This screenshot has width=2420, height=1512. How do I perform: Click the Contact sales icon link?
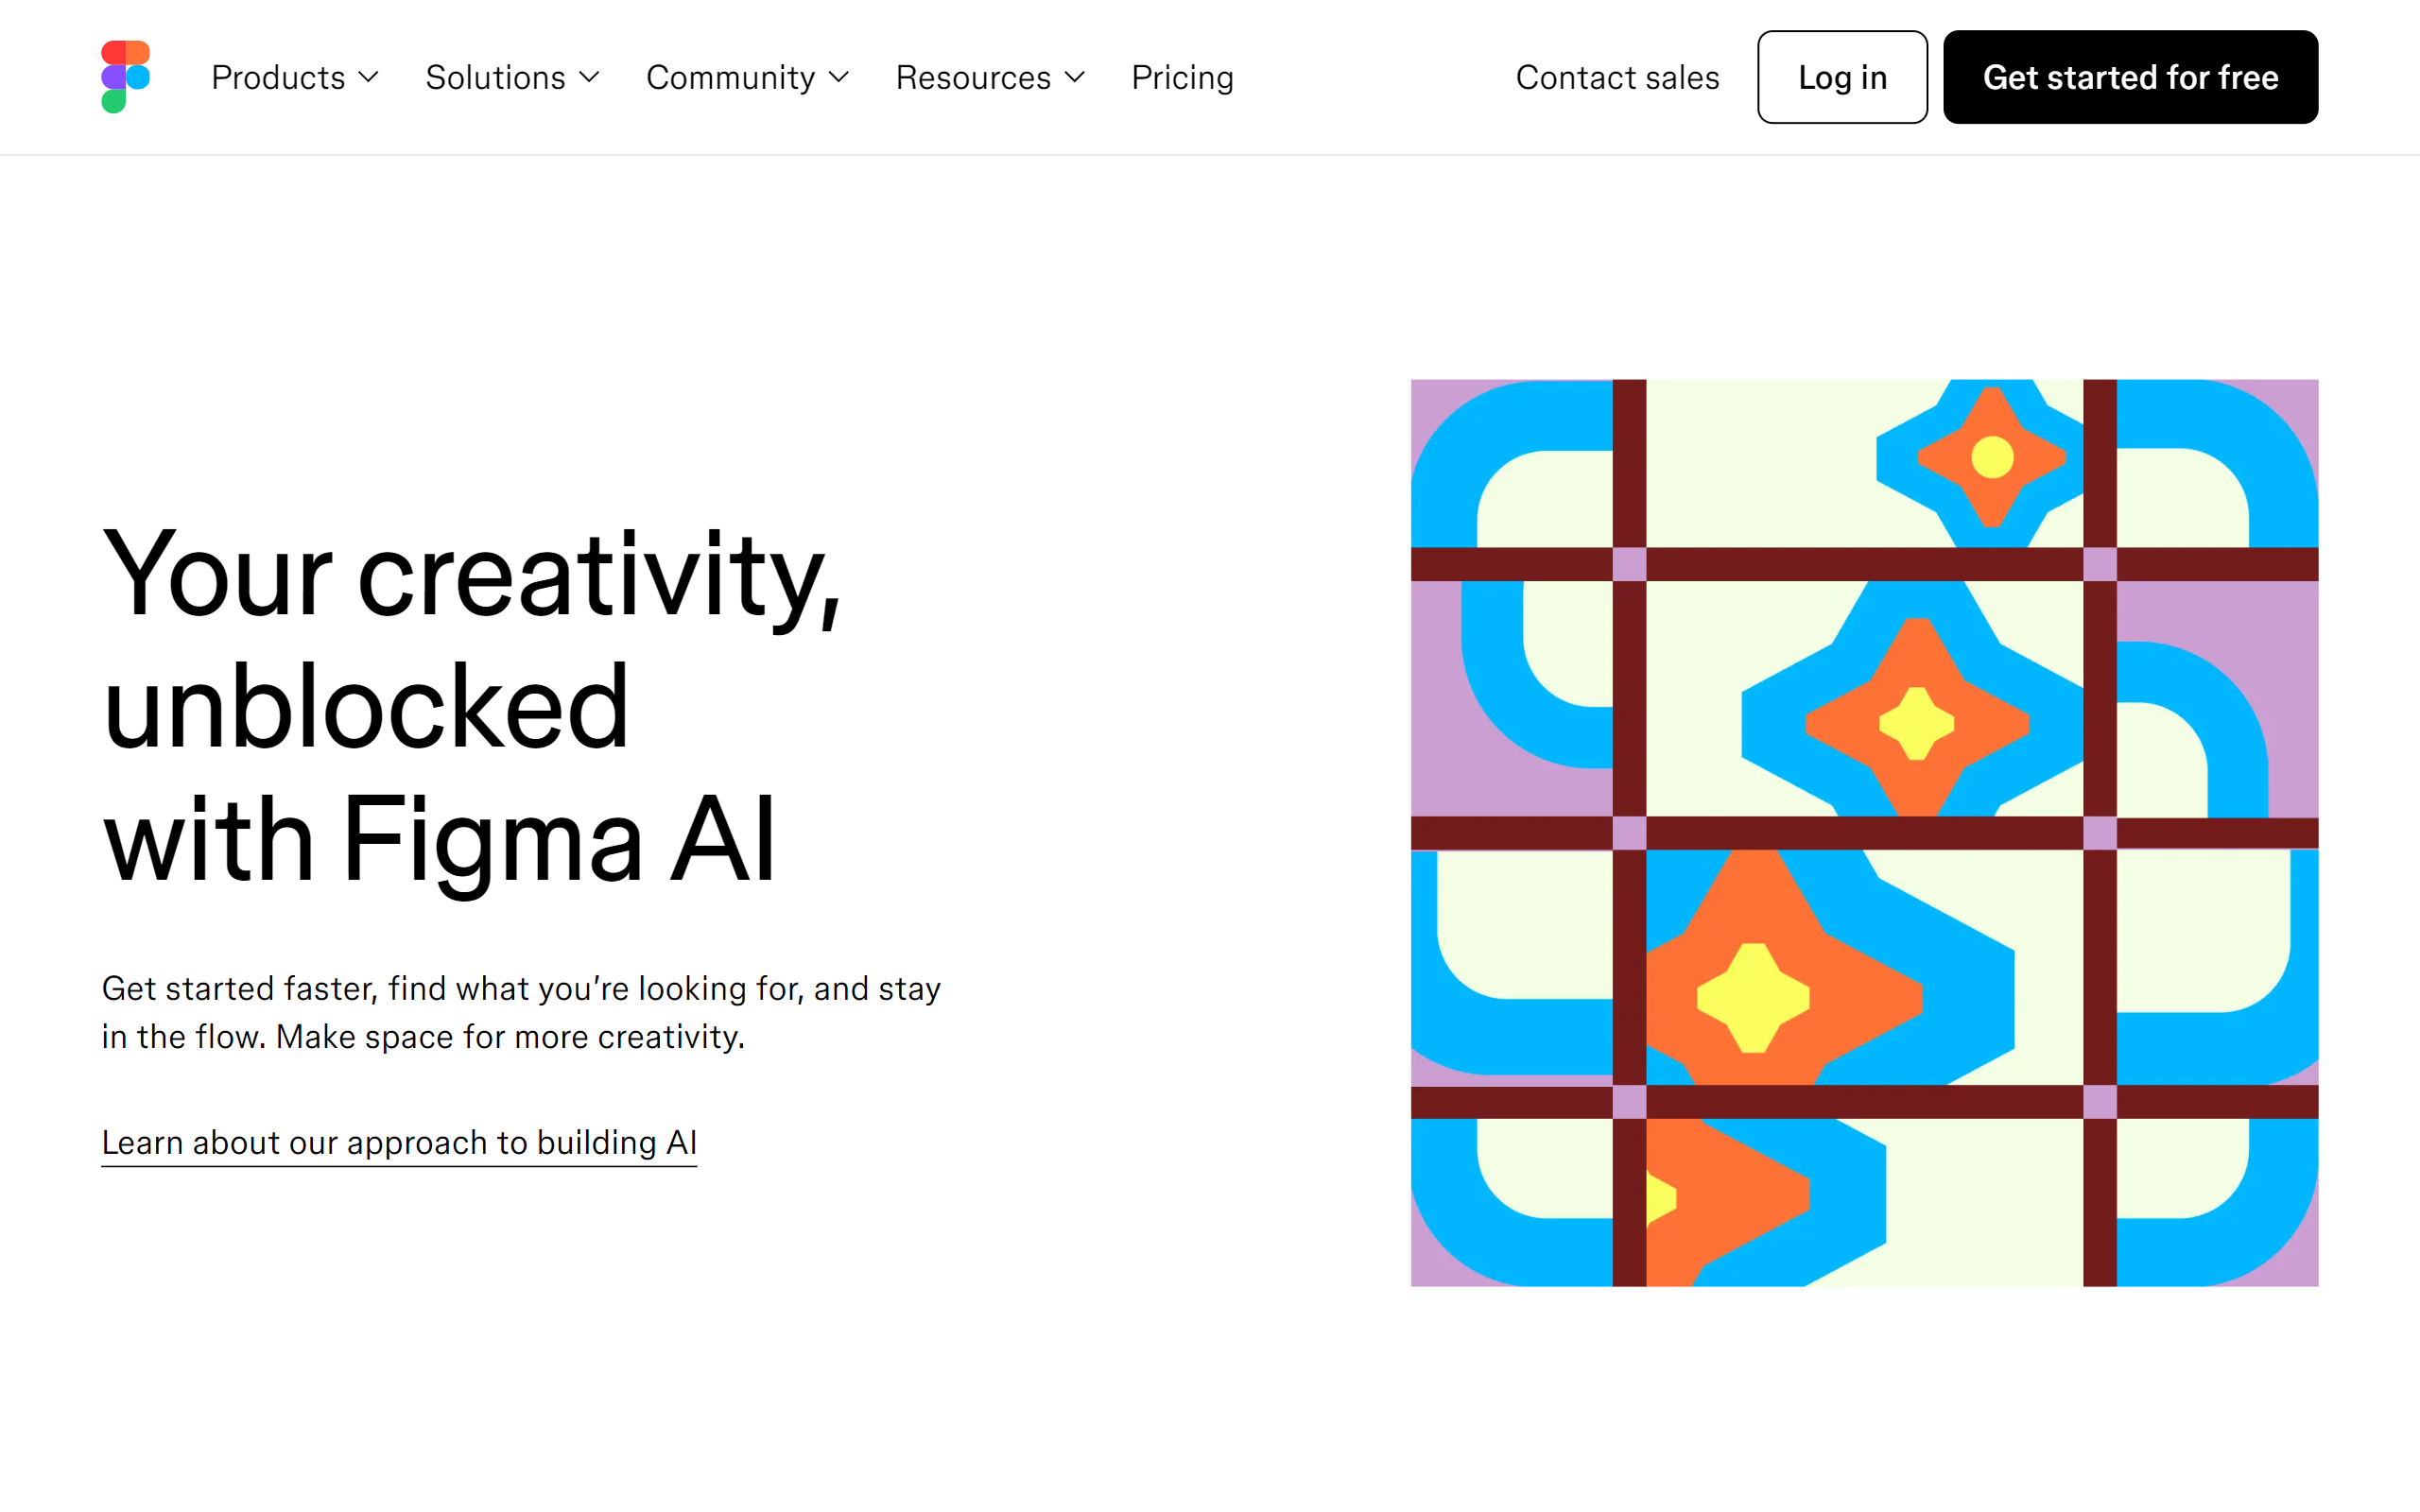(1618, 77)
